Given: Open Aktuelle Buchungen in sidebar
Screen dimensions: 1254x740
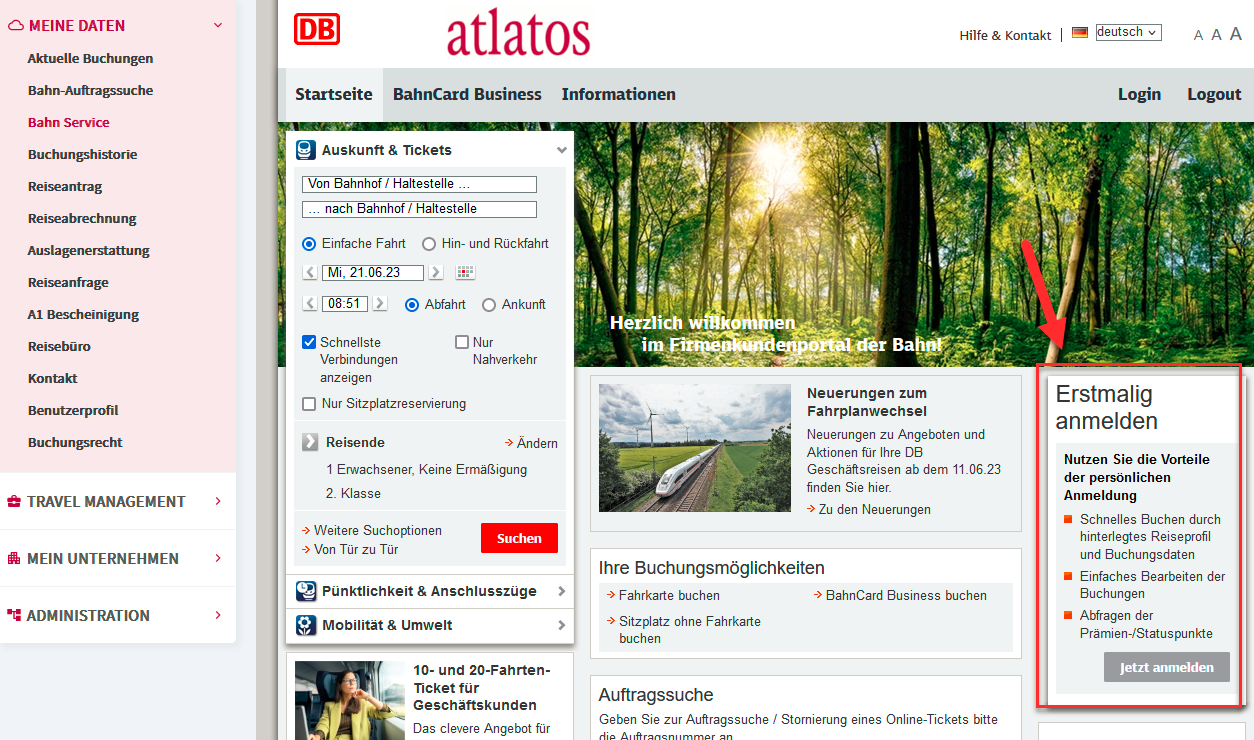Looking at the screenshot, I should (x=91, y=58).
